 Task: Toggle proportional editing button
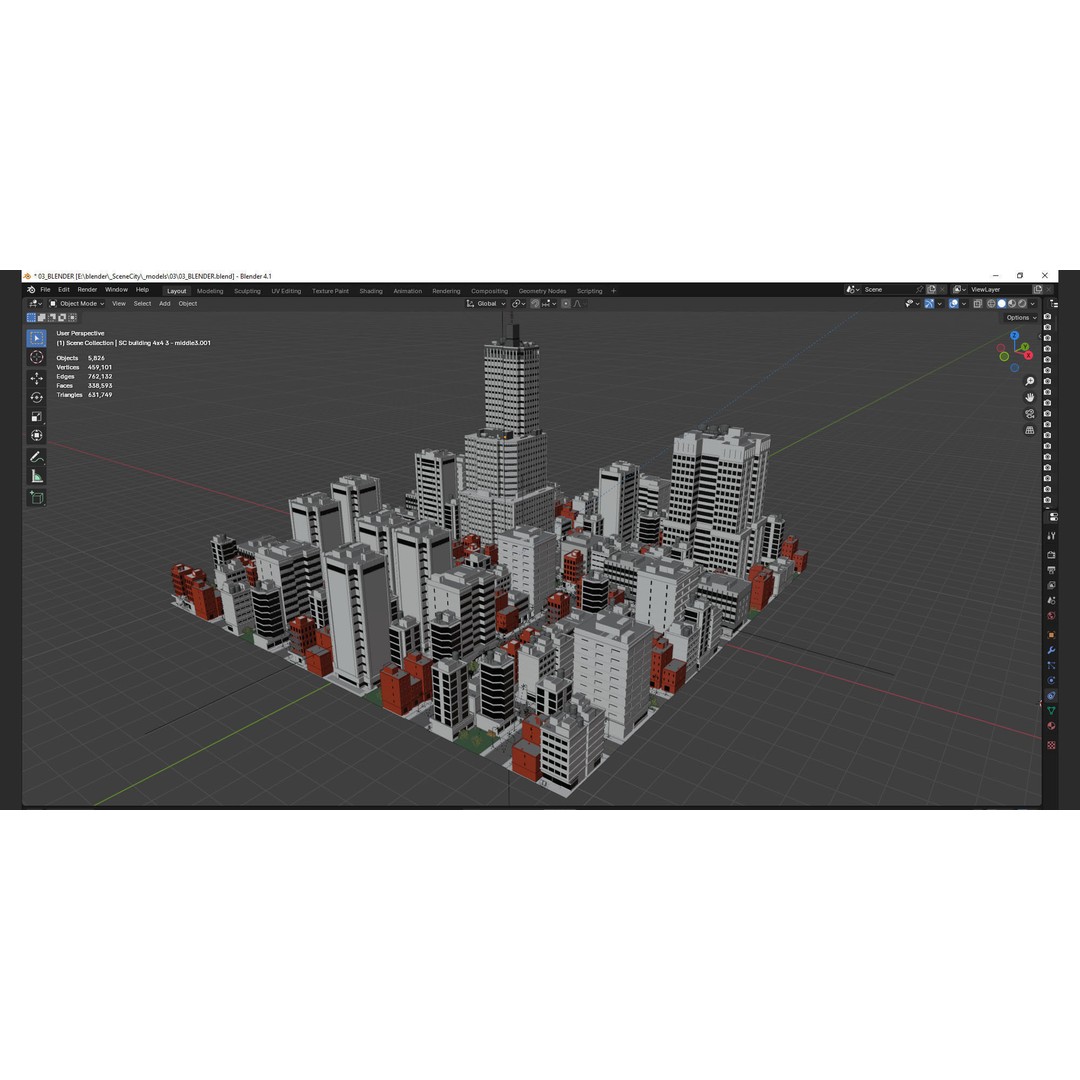tap(565, 304)
